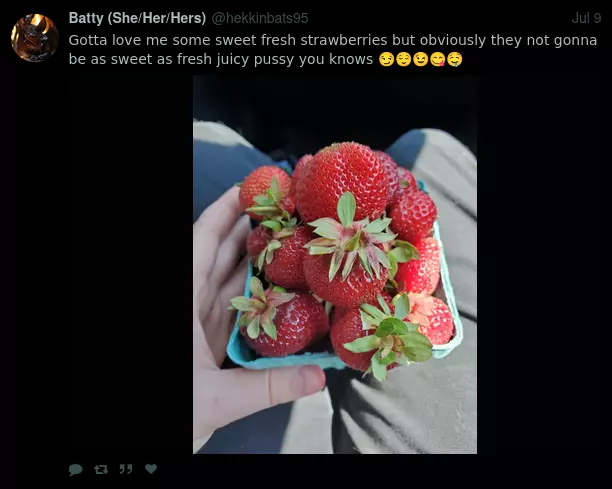The height and width of the screenshot is (489, 612).
Task: Open Batty's round profile avatar
Action: pyautogui.click(x=35, y=38)
